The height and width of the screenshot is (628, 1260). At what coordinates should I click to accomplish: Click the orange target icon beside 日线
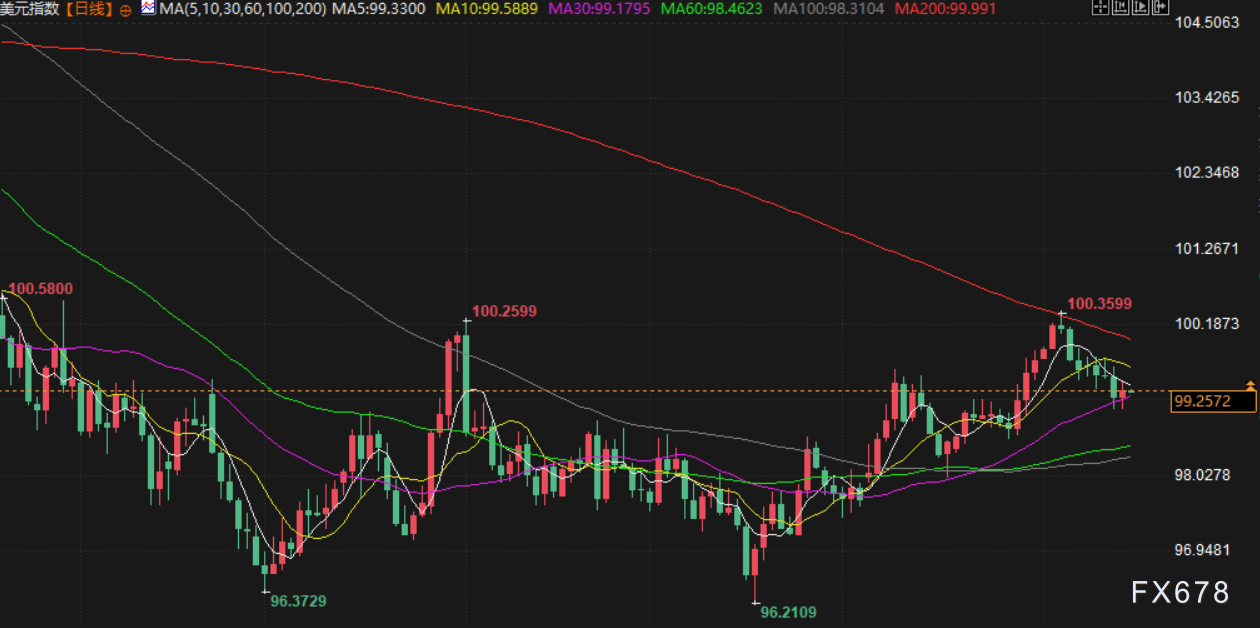[125, 9]
